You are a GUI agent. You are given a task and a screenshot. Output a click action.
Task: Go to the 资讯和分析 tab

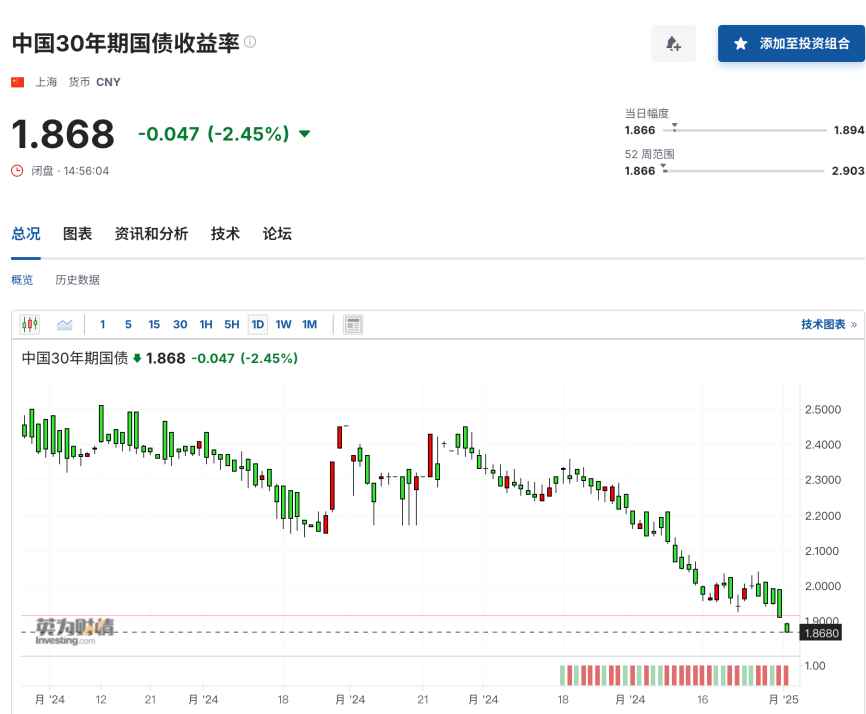[x=151, y=234]
